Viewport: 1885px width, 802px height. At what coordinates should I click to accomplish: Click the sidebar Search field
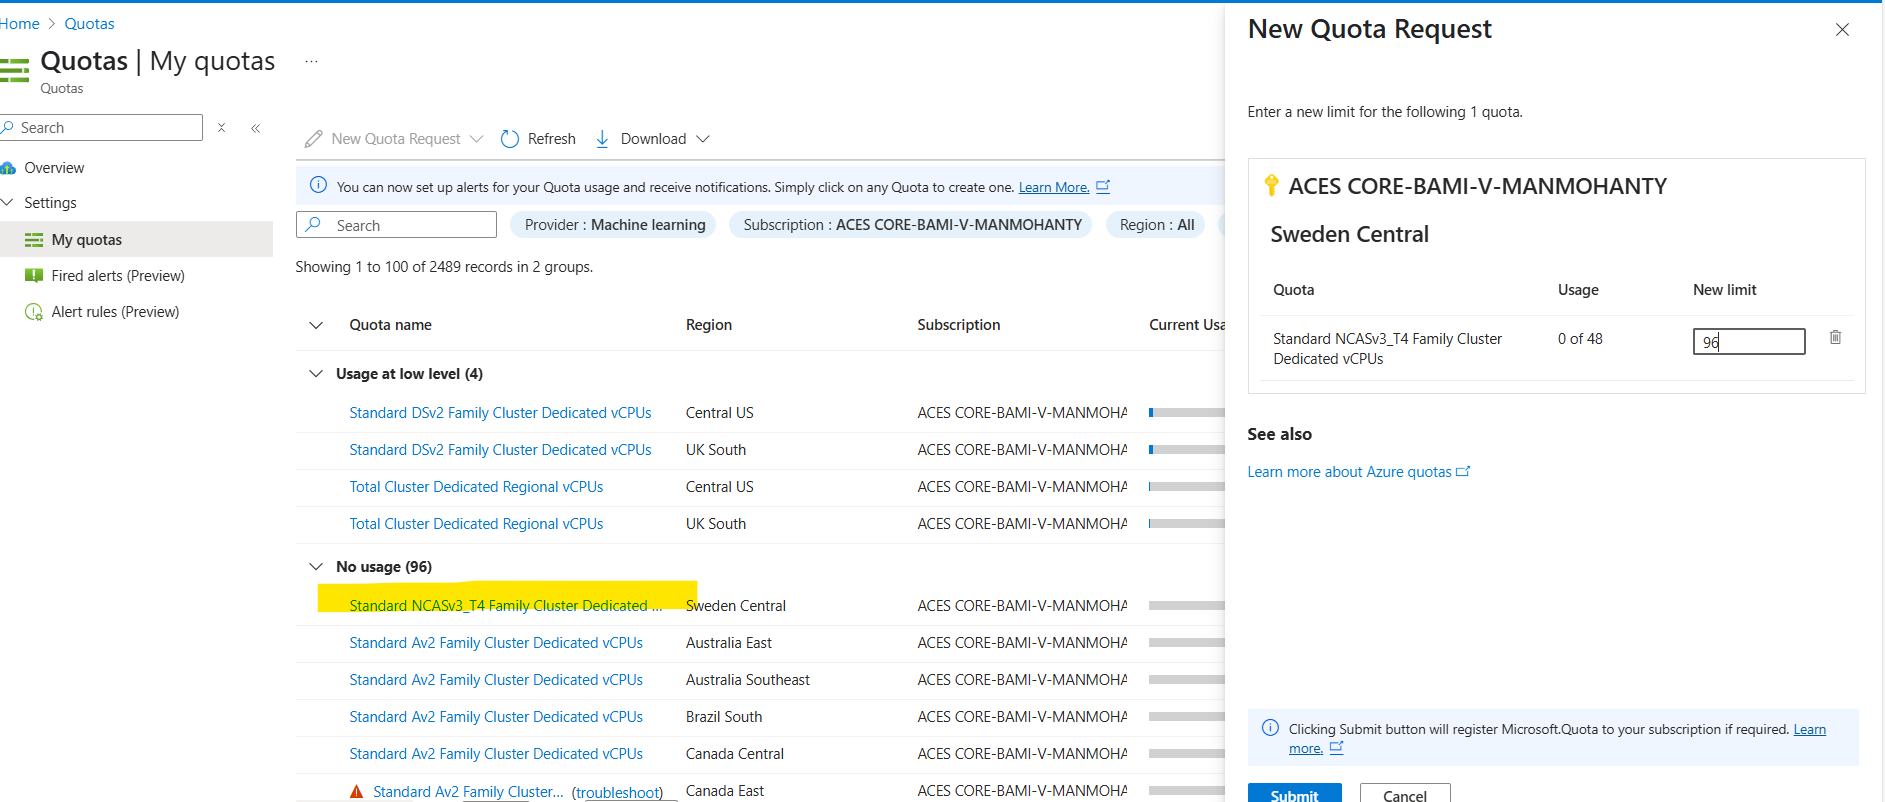coord(101,128)
